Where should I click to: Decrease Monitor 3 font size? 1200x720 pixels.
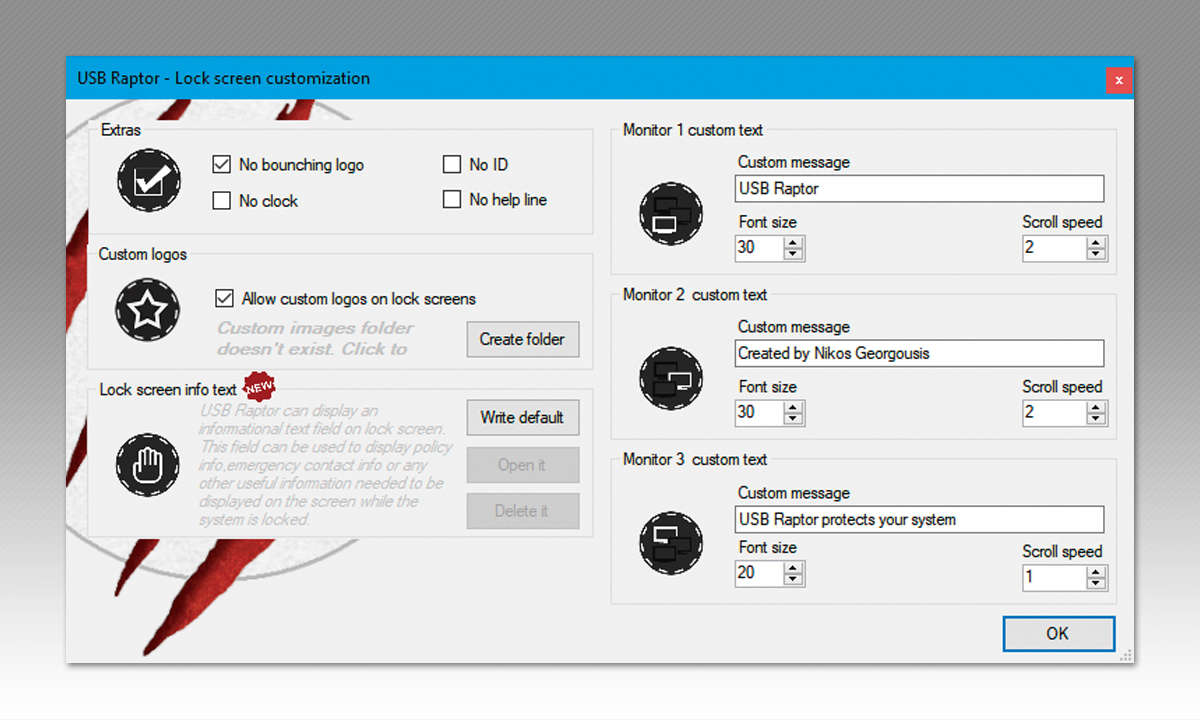(794, 579)
